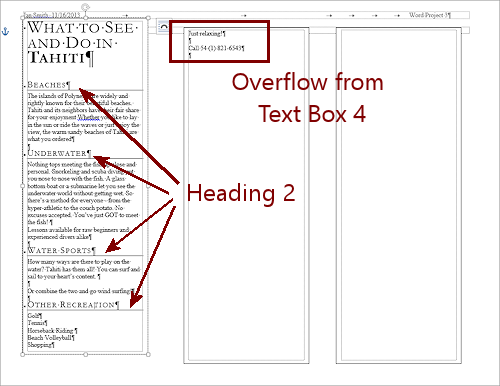Screen dimensions: 500x386
Task: Select the bottom-left corner sizing handle
Action: 23,354
